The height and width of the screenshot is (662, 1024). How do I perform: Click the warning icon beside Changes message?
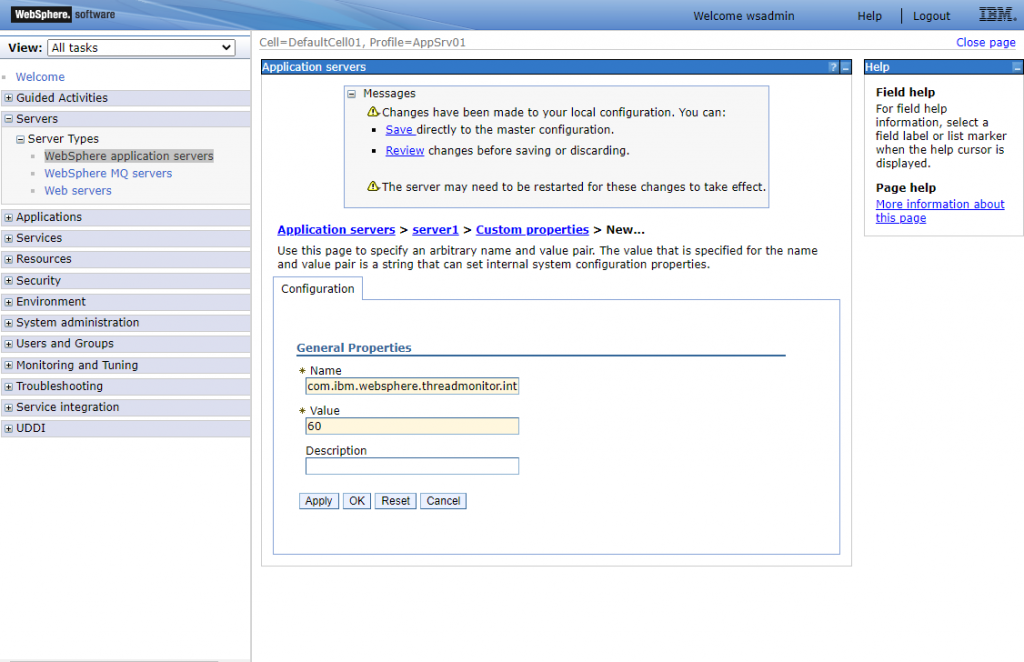point(373,112)
